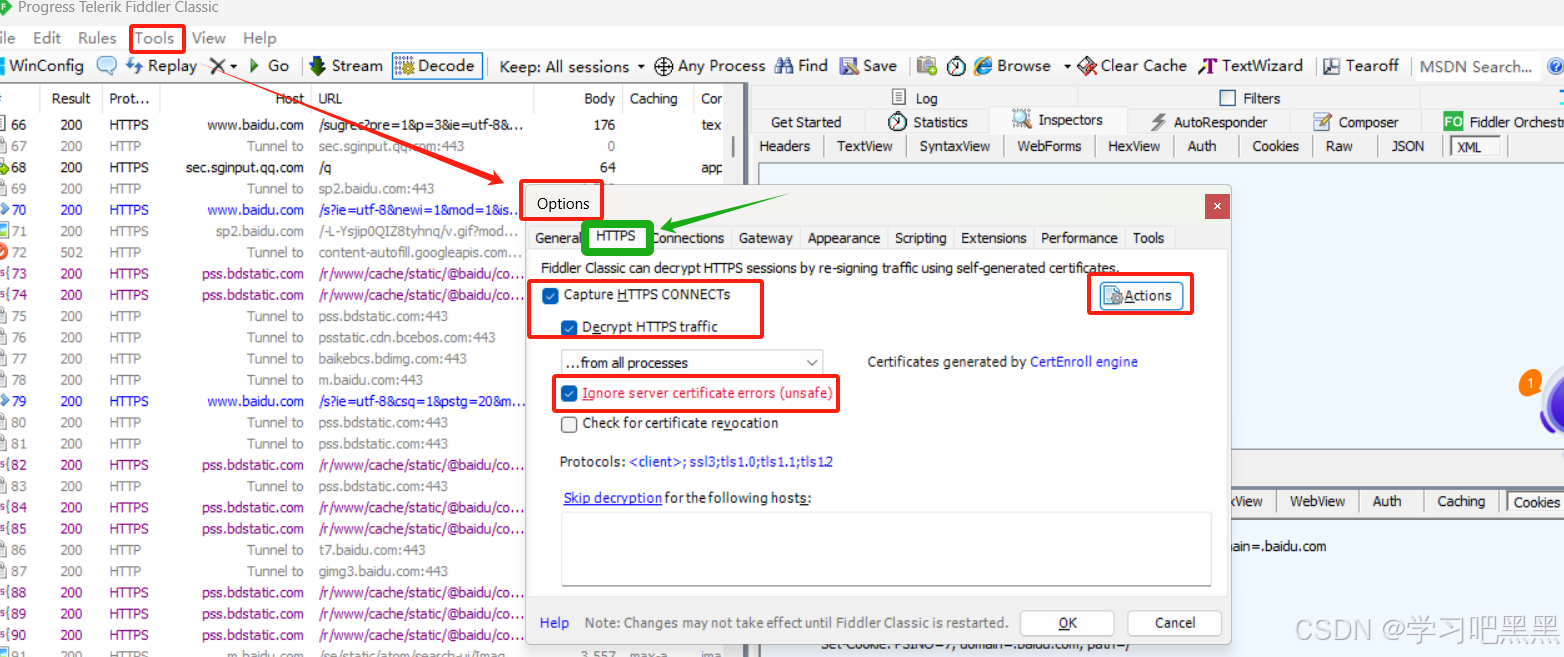Open the from all processes dropdown
This screenshot has height=657, width=1564.
692,362
